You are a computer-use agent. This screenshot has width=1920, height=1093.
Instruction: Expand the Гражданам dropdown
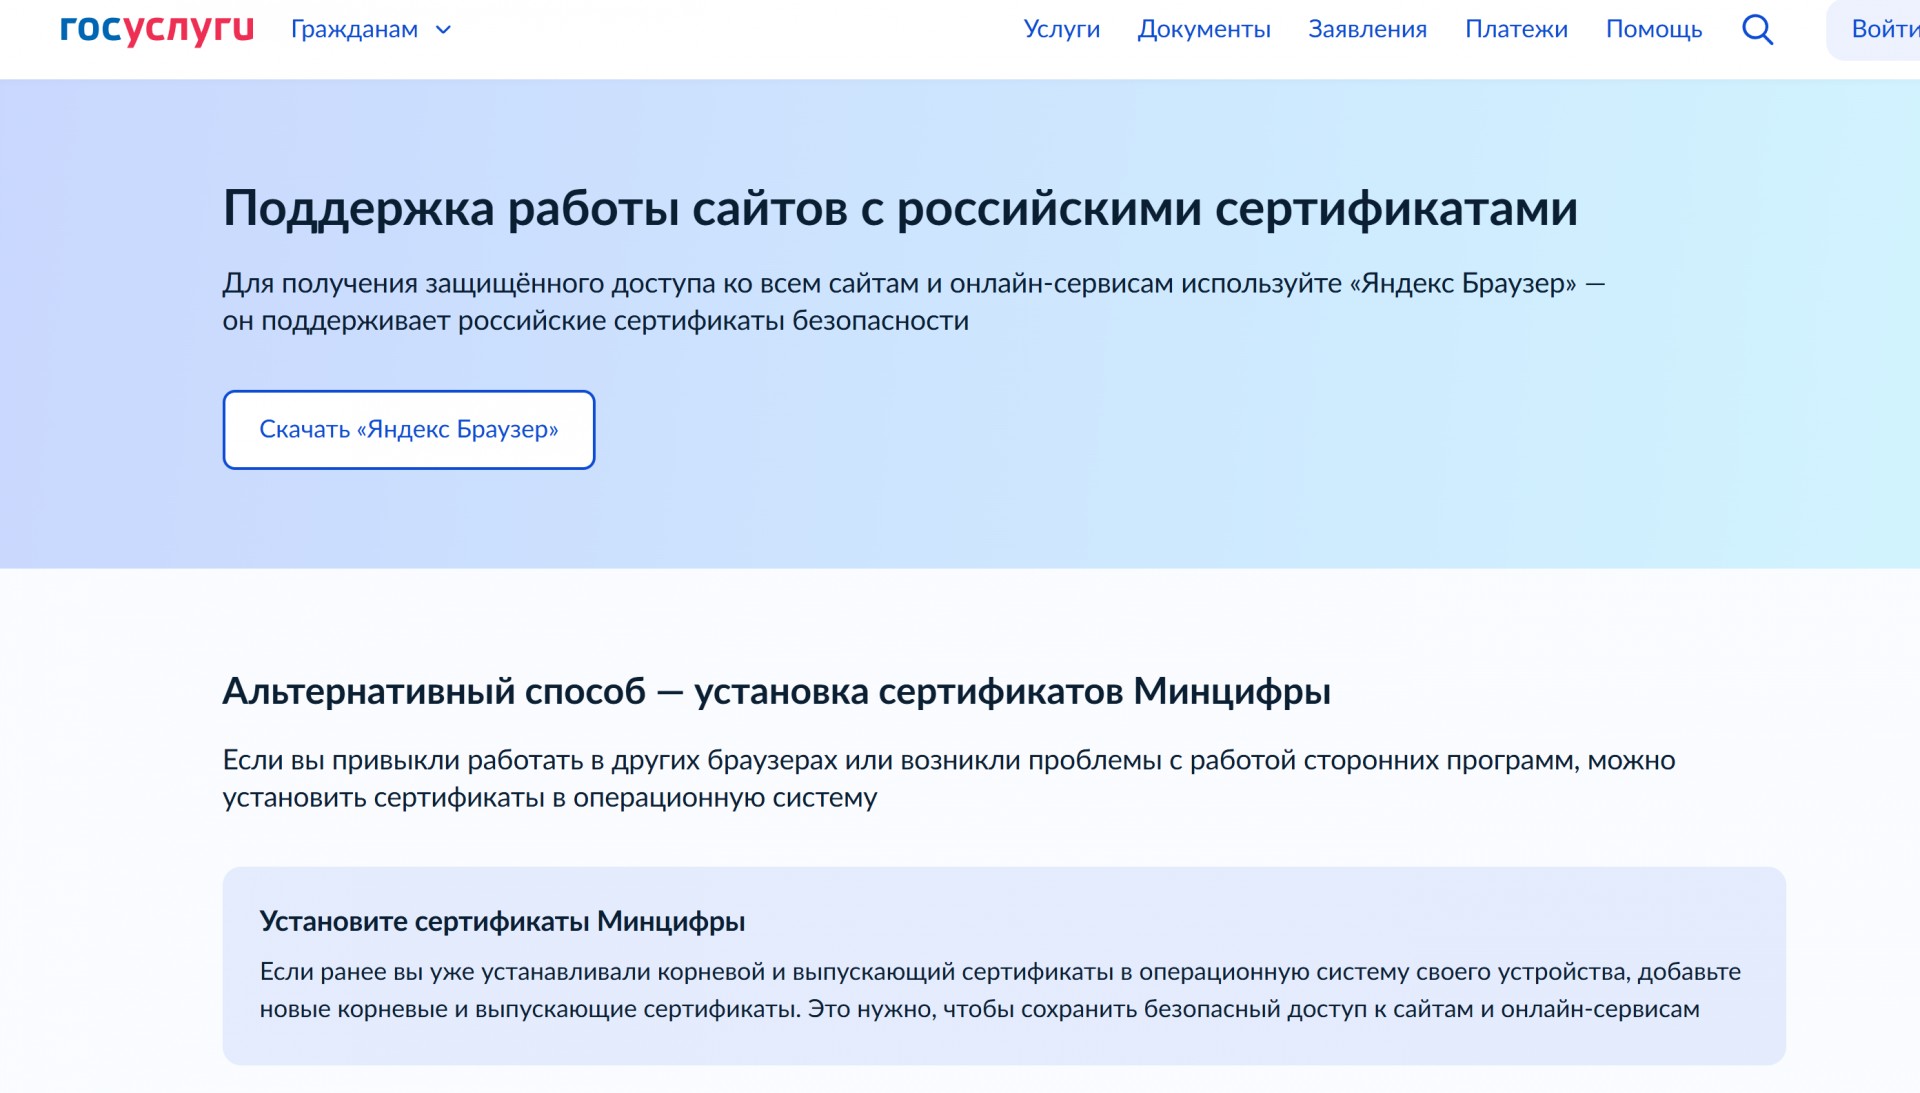(371, 29)
